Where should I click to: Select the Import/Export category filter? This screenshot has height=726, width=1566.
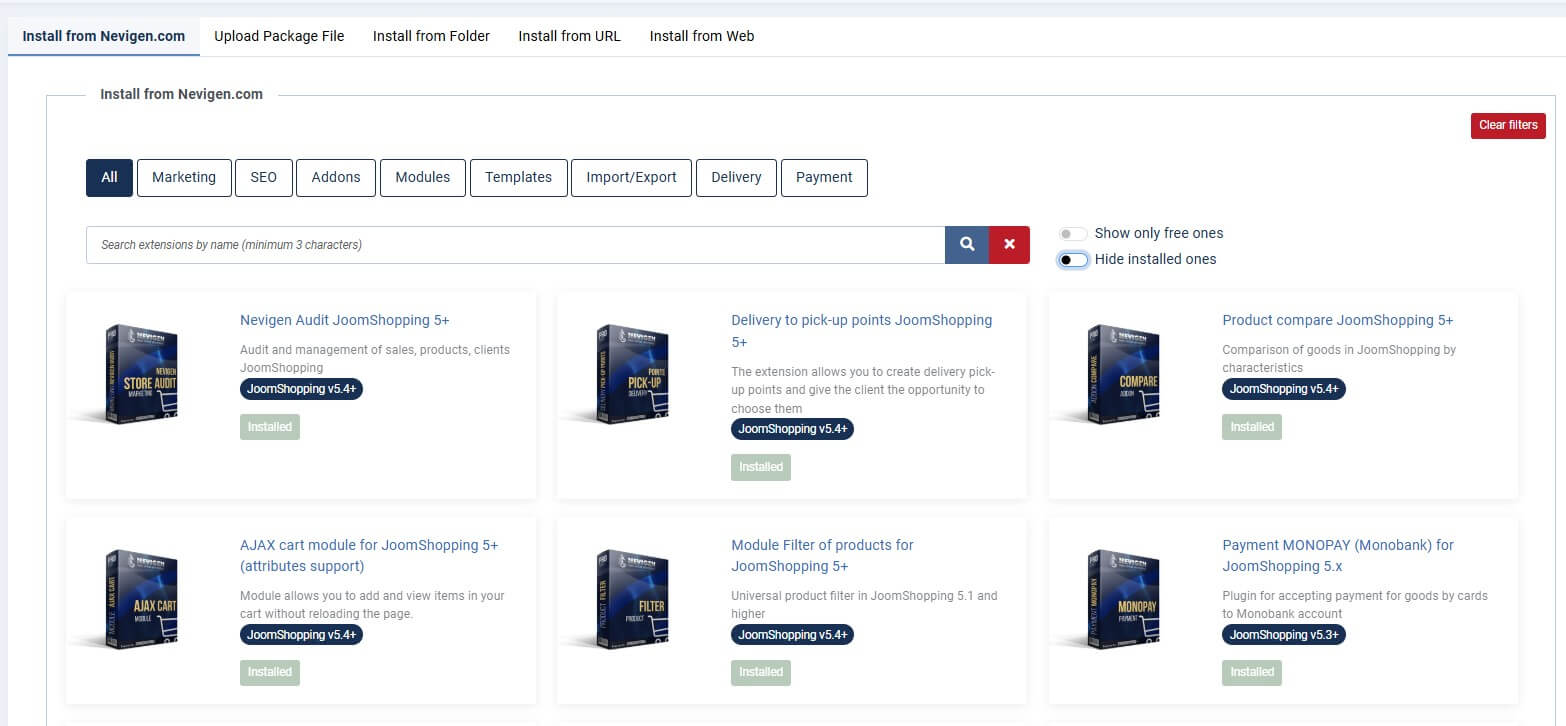[631, 177]
